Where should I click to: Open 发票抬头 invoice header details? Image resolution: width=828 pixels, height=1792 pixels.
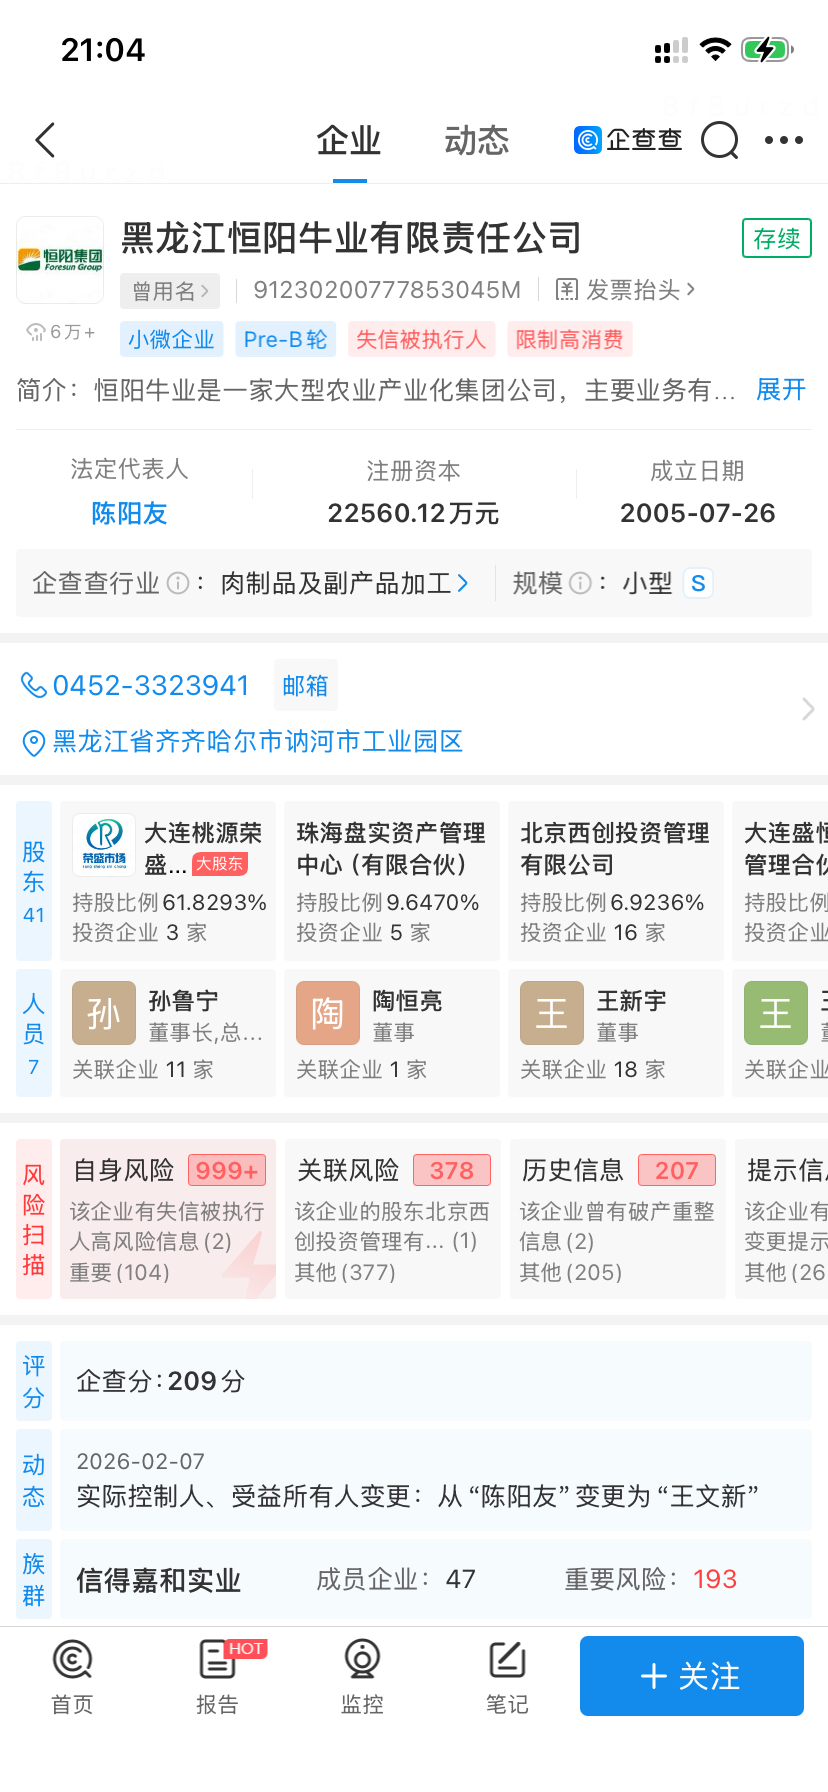pyautogui.click(x=626, y=290)
